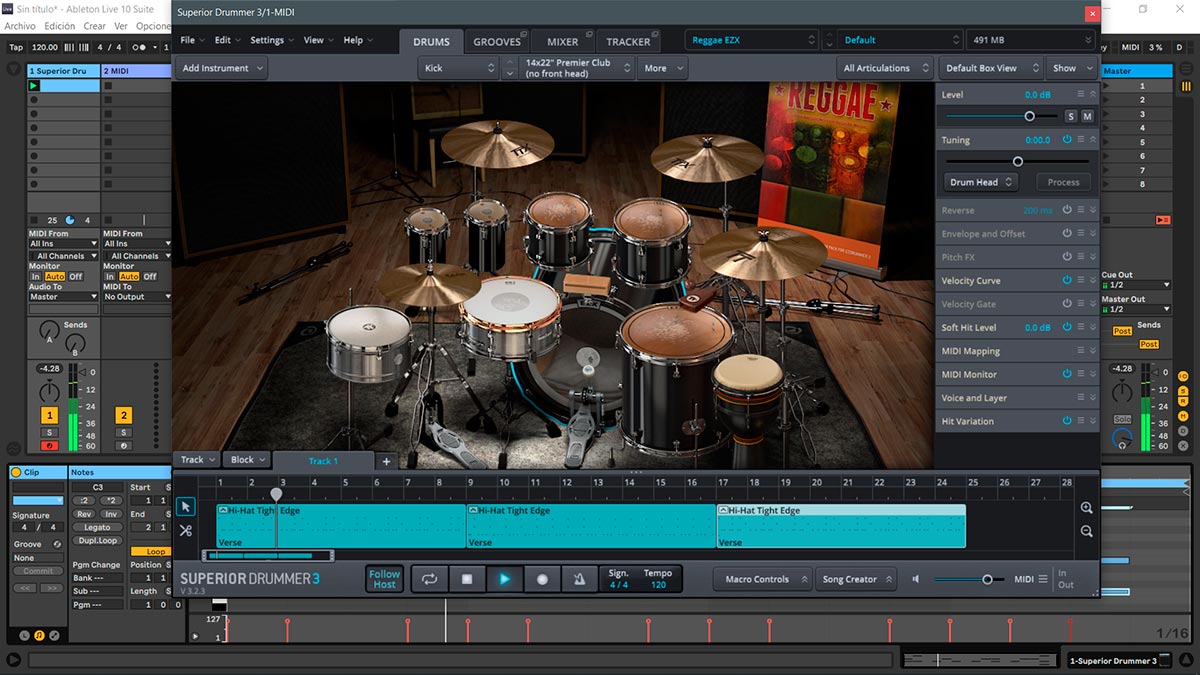Zoom out on the song track timeline
1200x675 pixels.
click(x=1087, y=531)
